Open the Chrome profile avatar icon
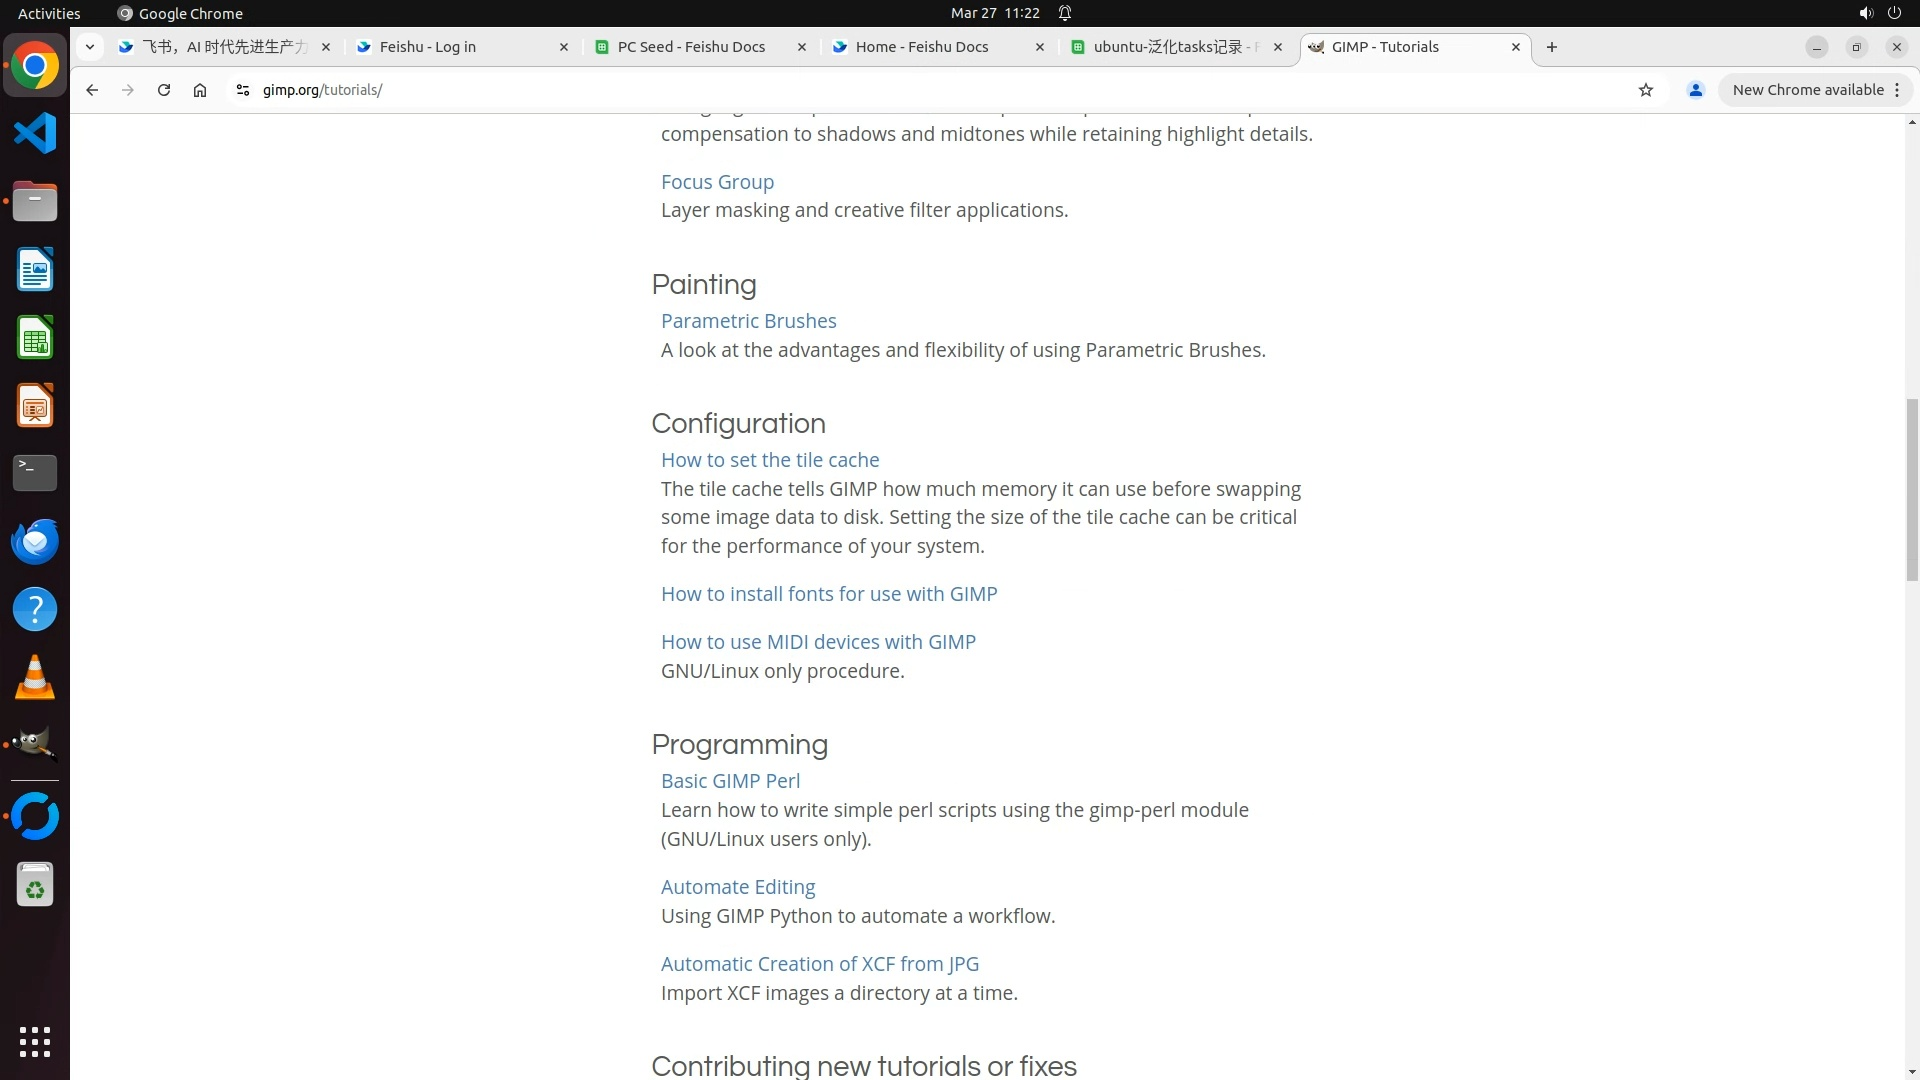The height and width of the screenshot is (1080, 1920). [x=1695, y=90]
